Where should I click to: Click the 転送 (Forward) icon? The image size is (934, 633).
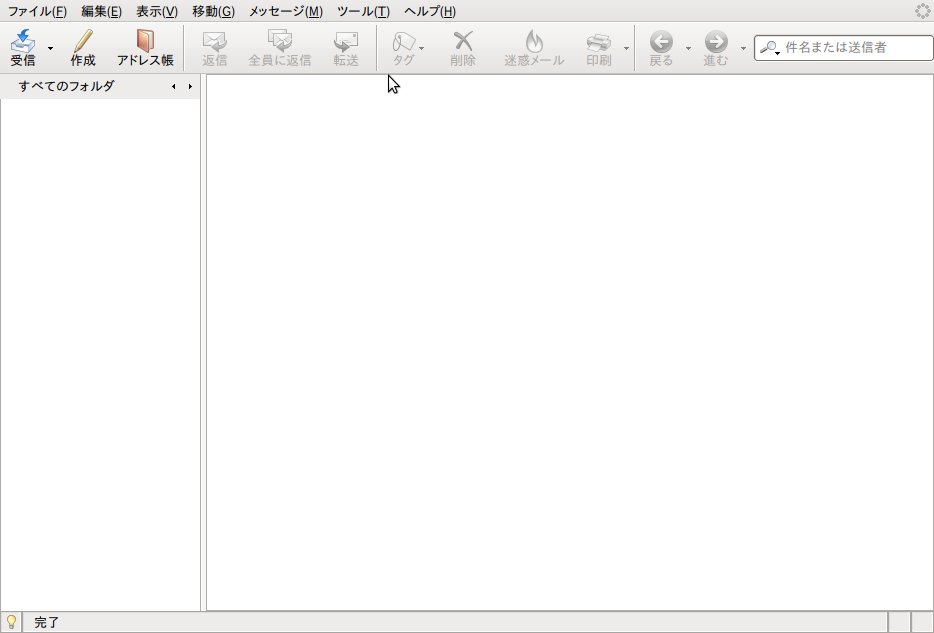[x=345, y=40]
